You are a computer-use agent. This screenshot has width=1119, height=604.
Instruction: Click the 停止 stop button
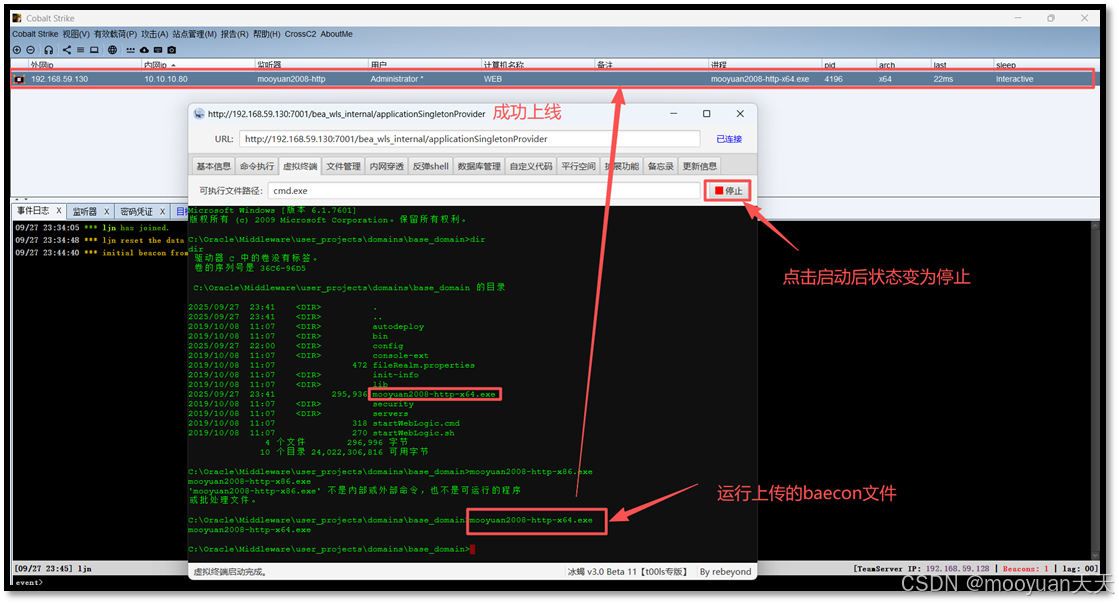coord(728,191)
